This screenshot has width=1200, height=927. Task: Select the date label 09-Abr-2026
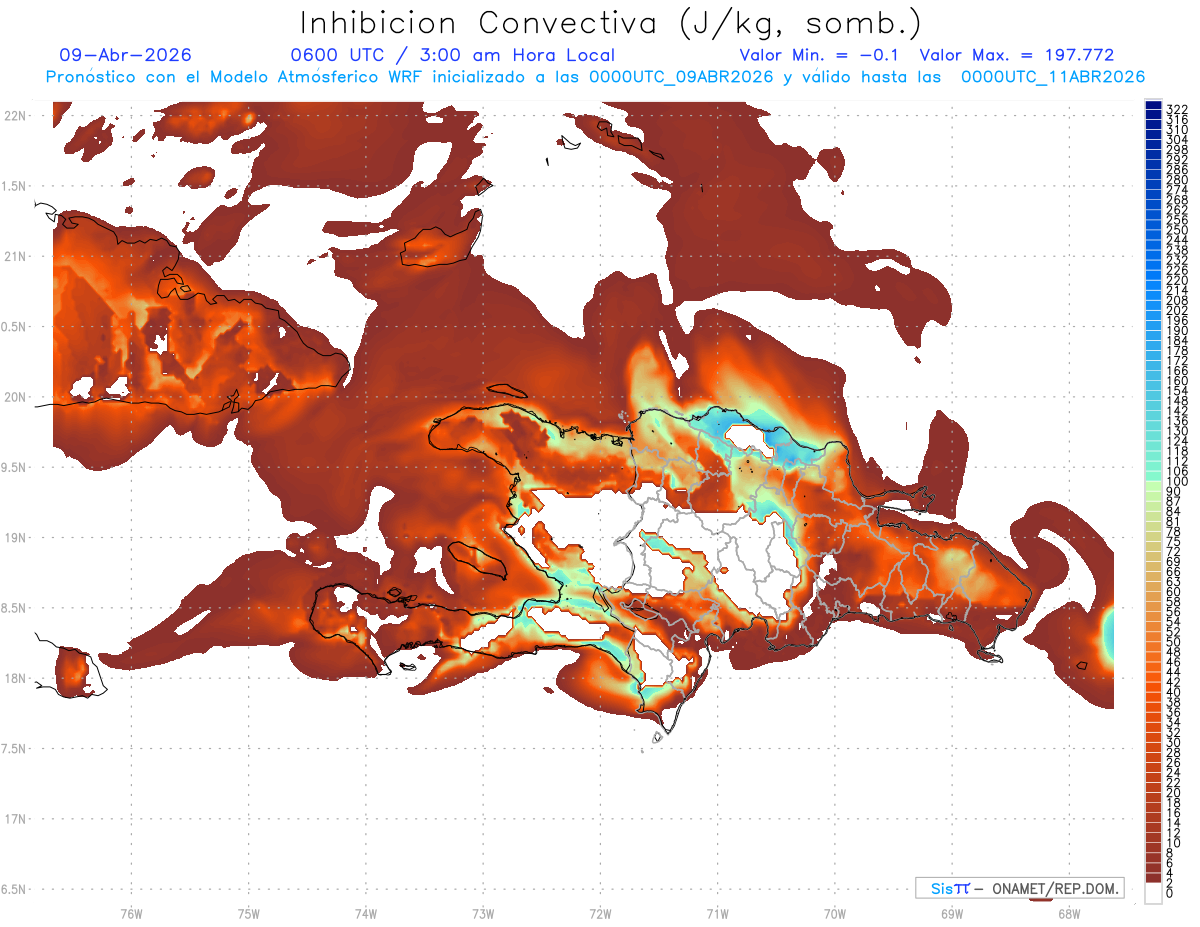pyautogui.click(x=126, y=55)
